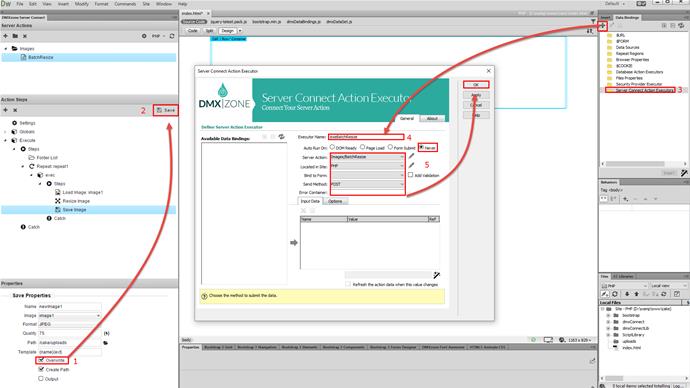Add new server action with plus icon
This screenshot has width=690, height=388.
point(6,36)
